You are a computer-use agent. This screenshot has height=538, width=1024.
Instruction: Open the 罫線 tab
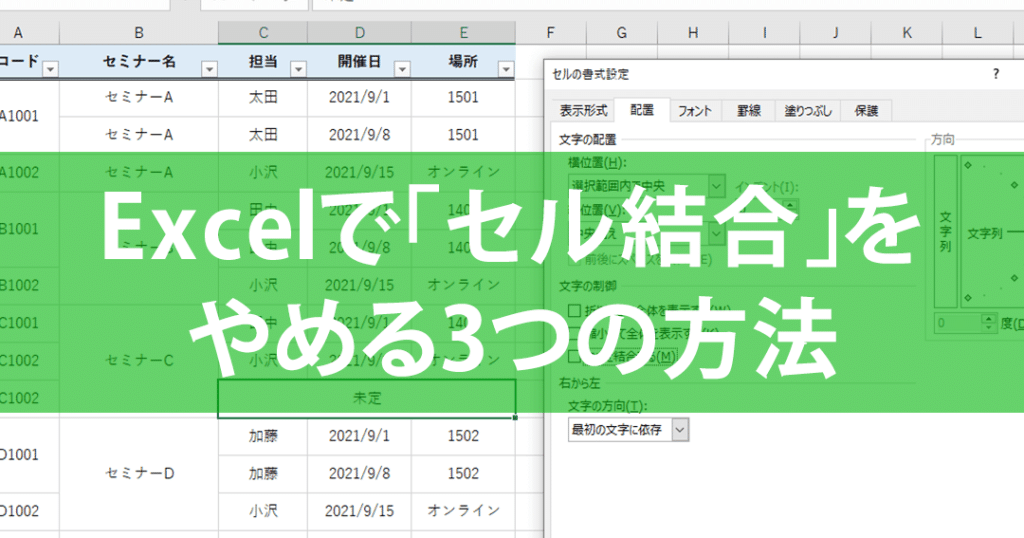click(748, 111)
